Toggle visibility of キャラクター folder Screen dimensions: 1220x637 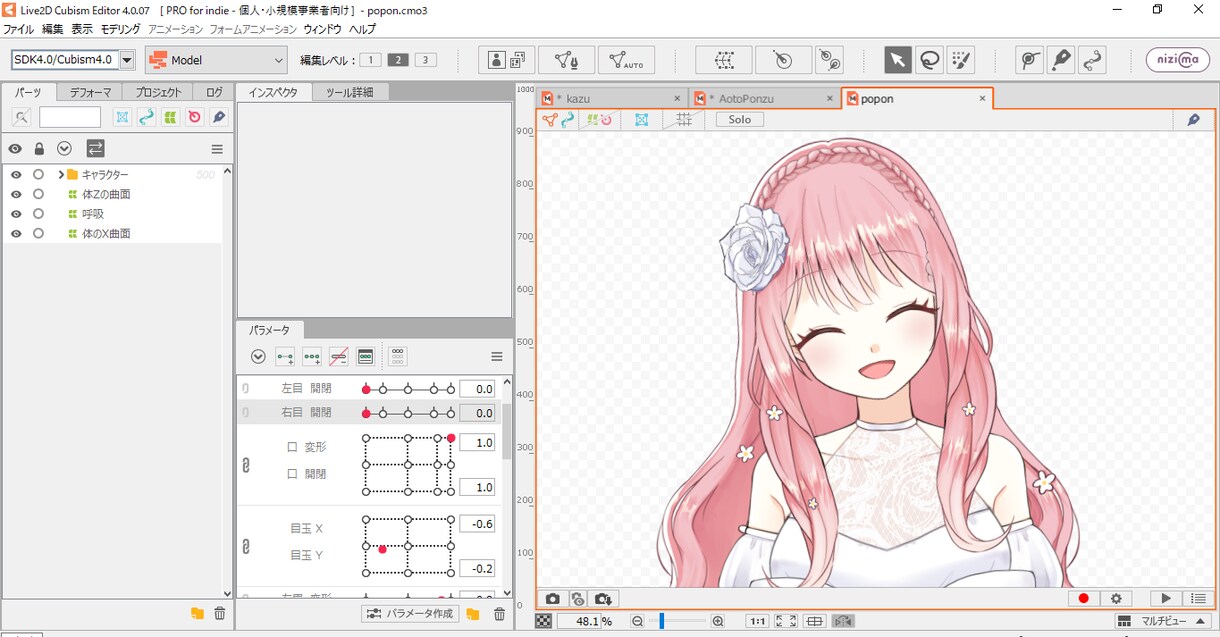coord(16,175)
